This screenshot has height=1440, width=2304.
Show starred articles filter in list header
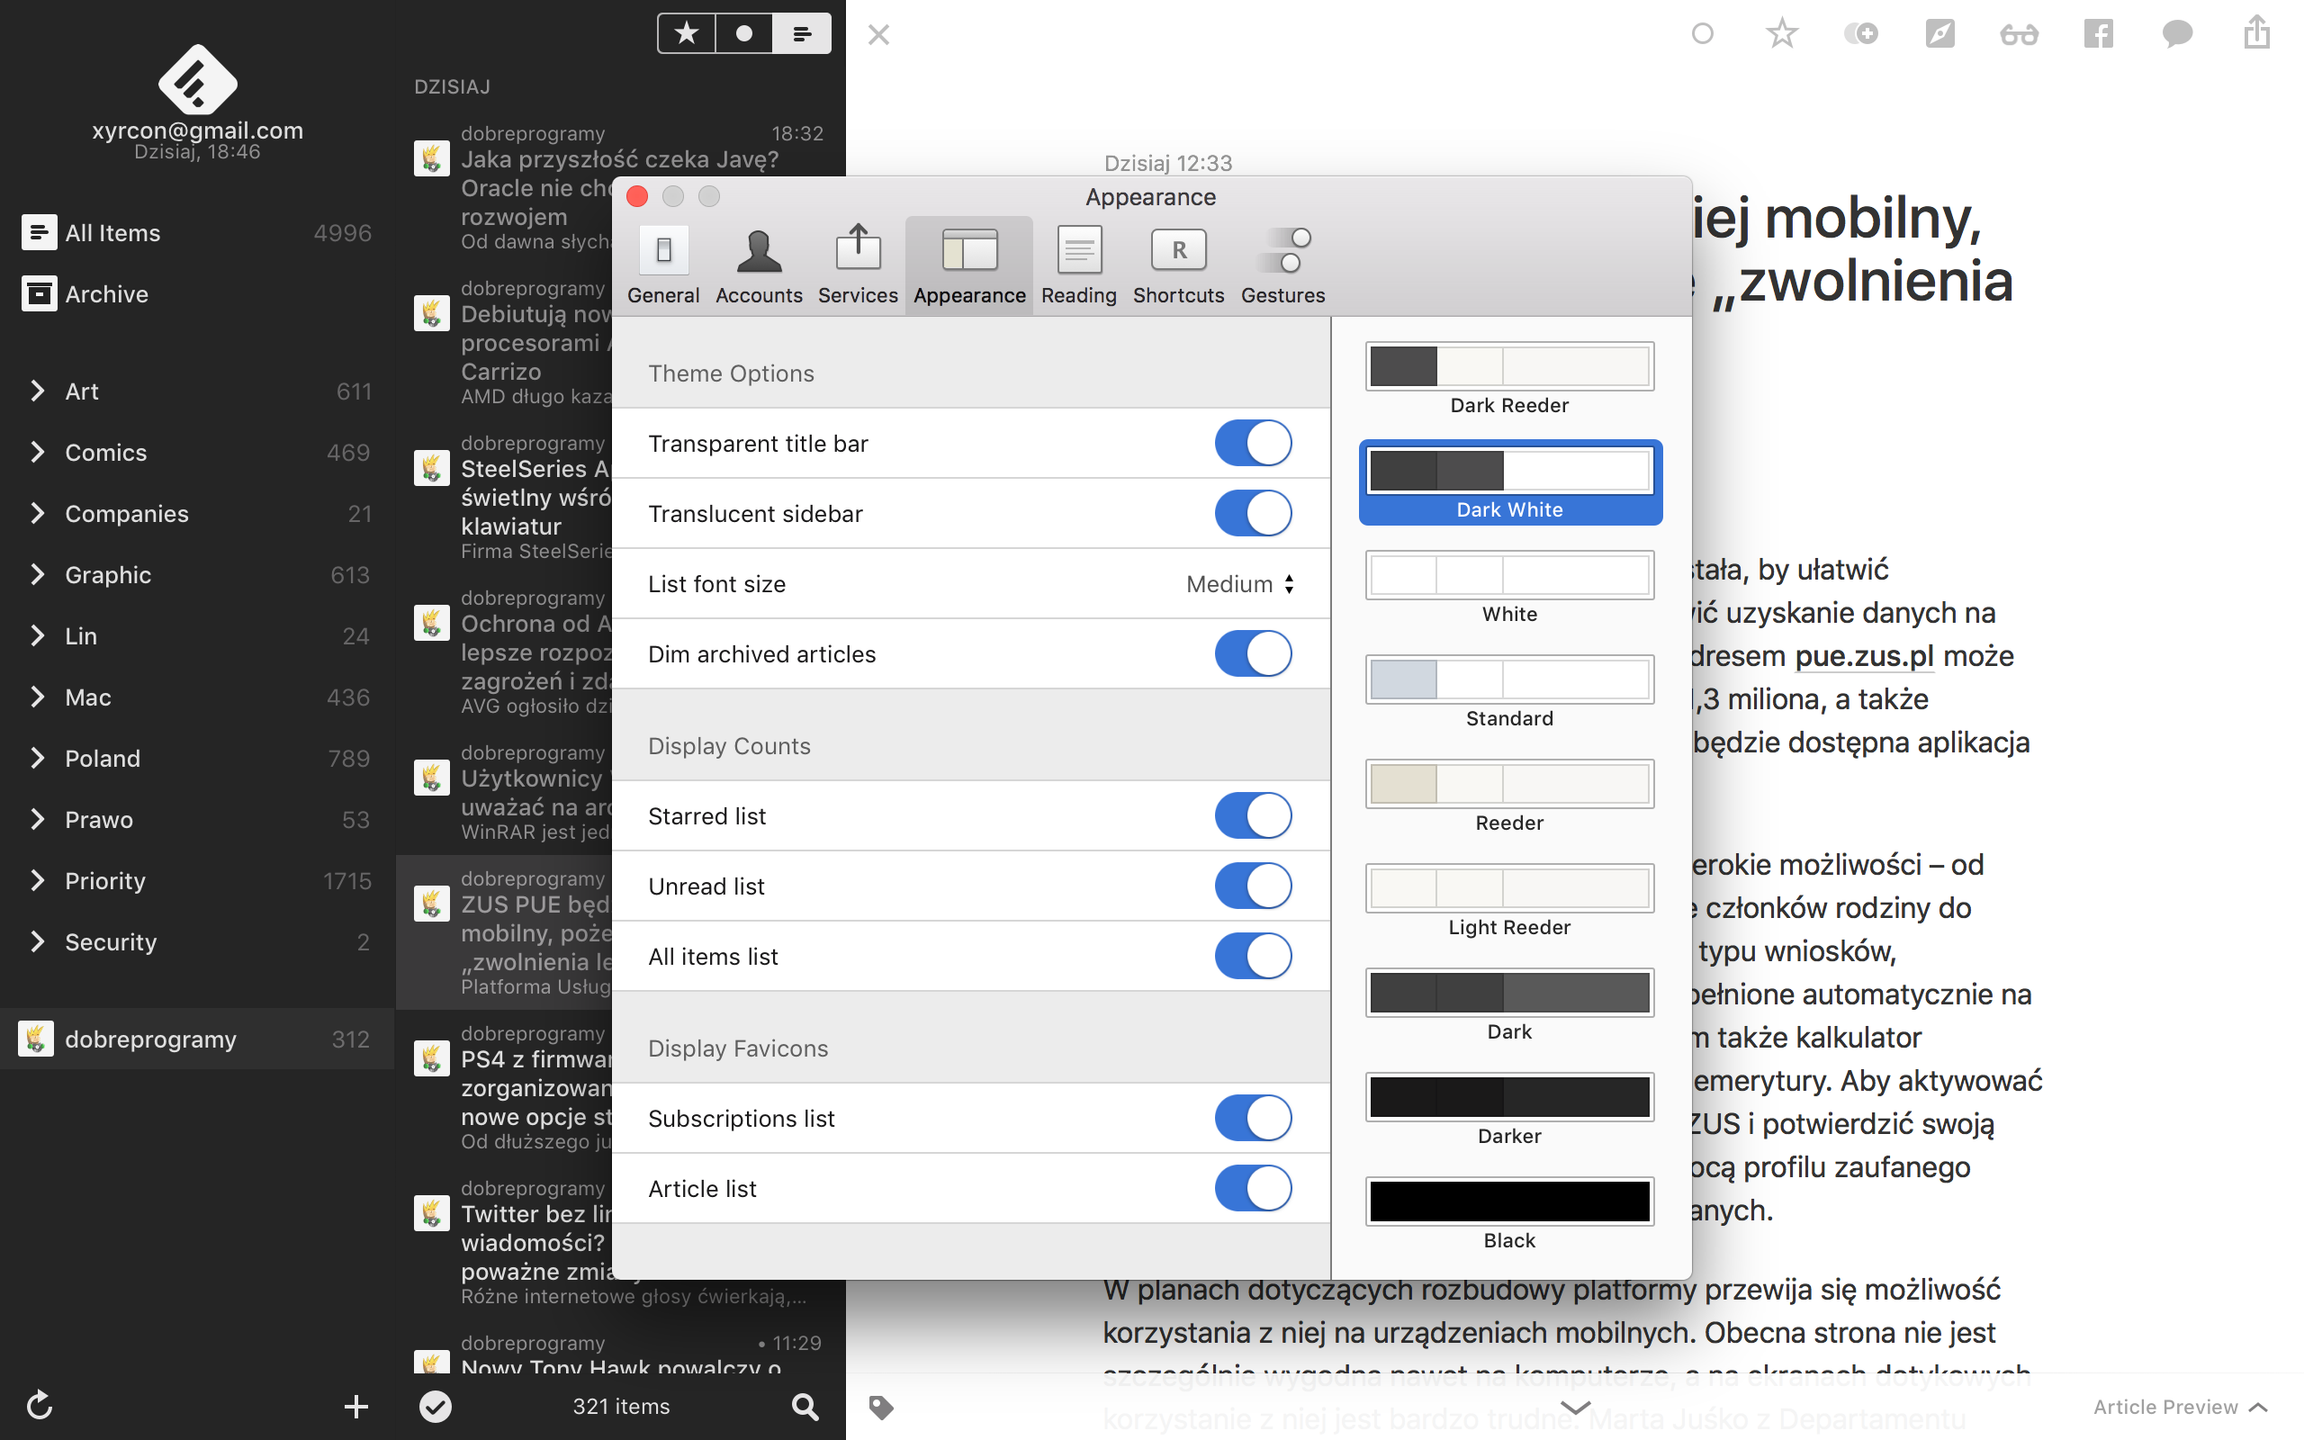pyautogui.click(x=687, y=33)
